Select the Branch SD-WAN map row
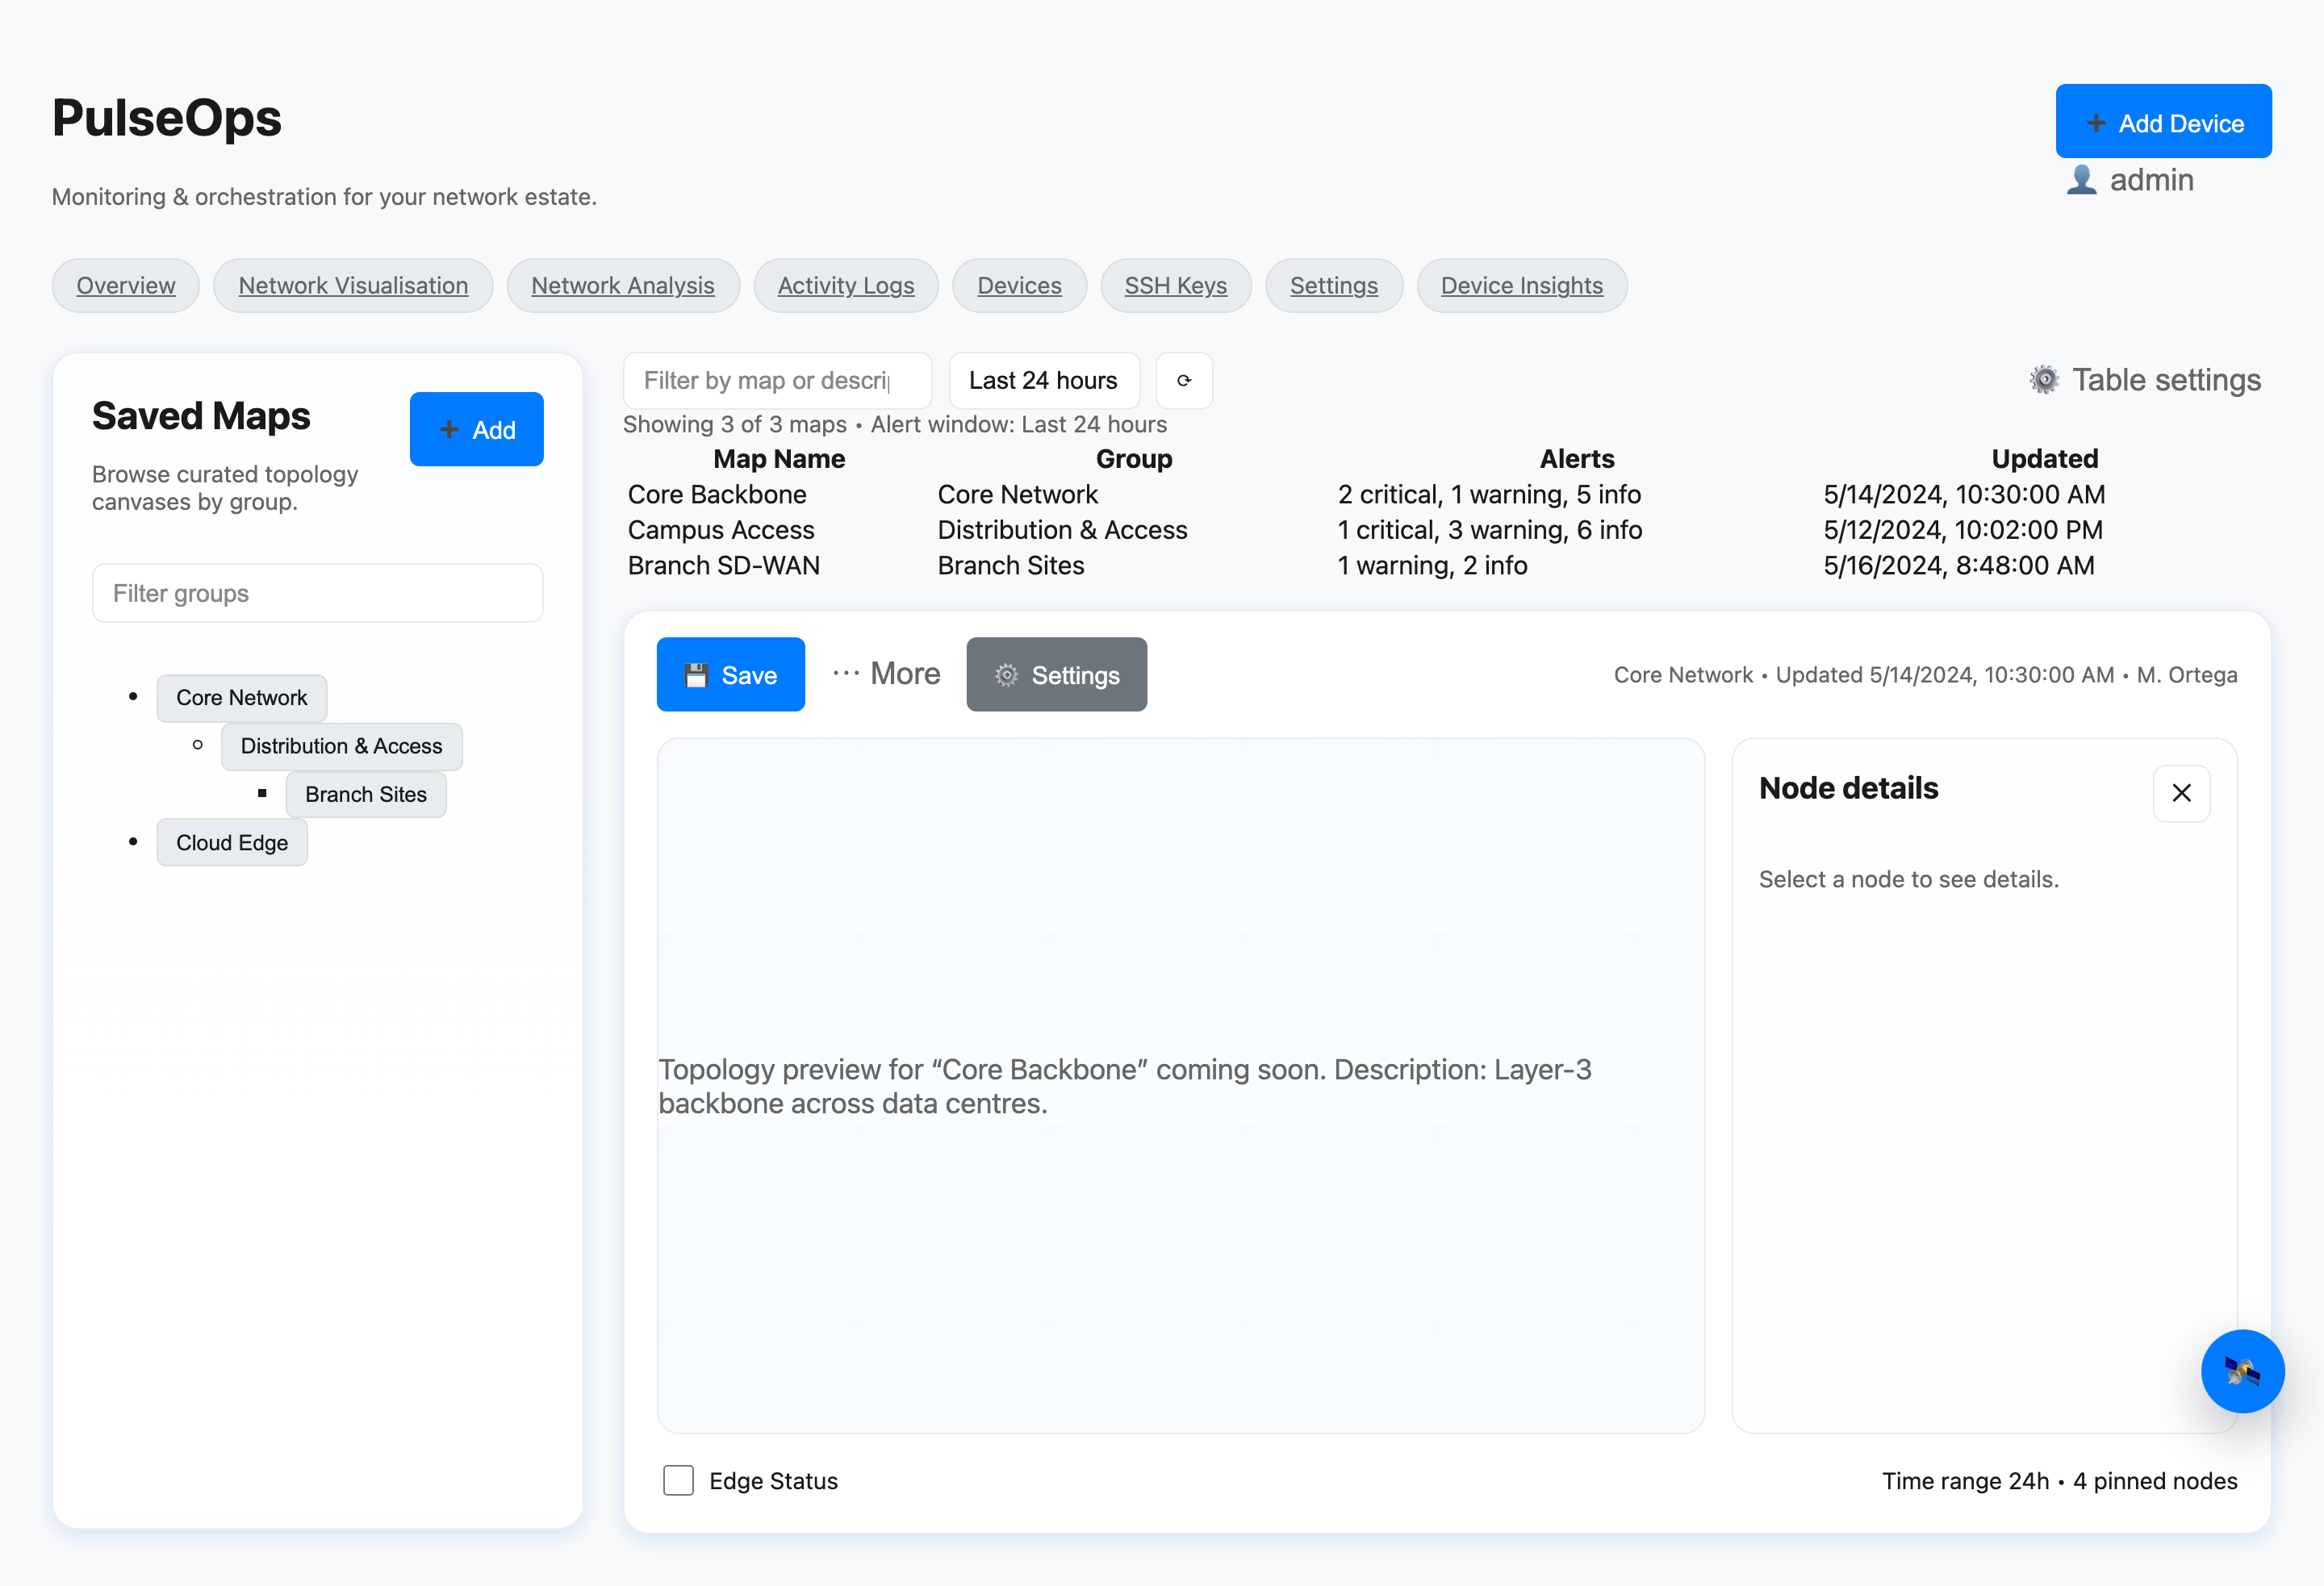The width and height of the screenshot is (2324, 1586). (724, 566)
